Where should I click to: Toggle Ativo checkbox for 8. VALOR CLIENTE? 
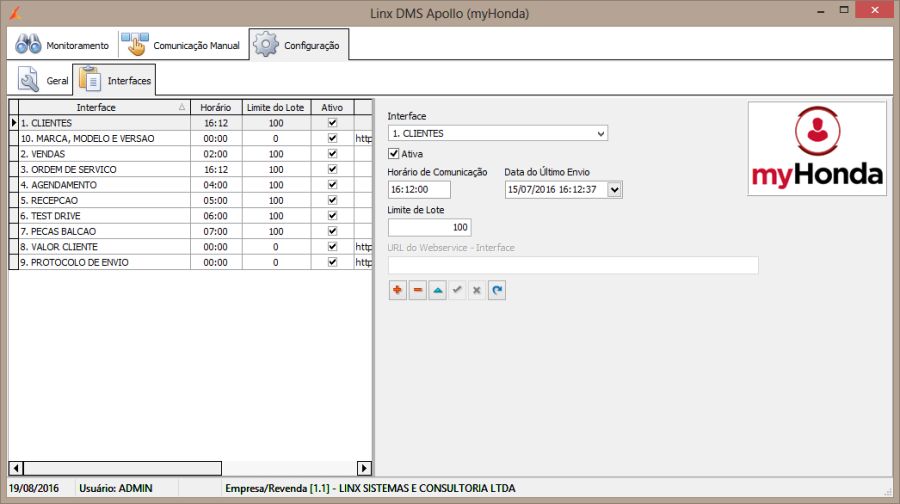pyautogui.click(x=332, y=247)
